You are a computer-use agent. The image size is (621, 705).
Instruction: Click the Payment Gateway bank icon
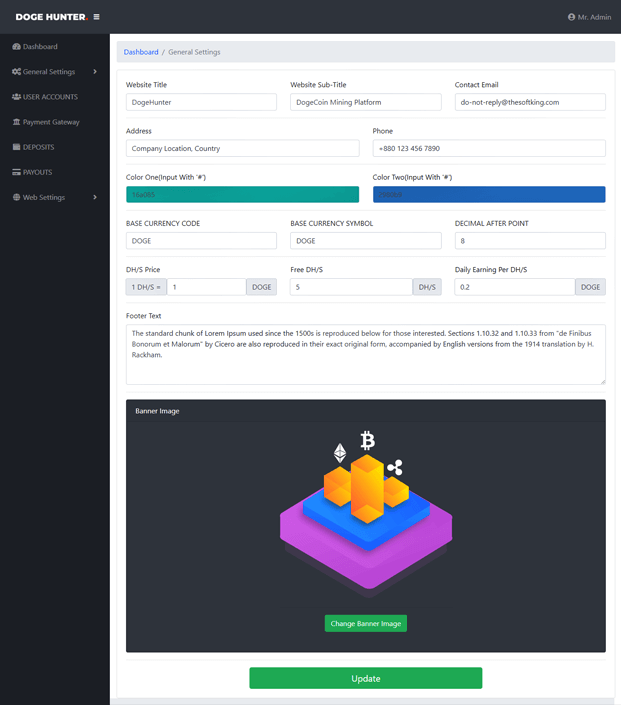pos(17,122)
